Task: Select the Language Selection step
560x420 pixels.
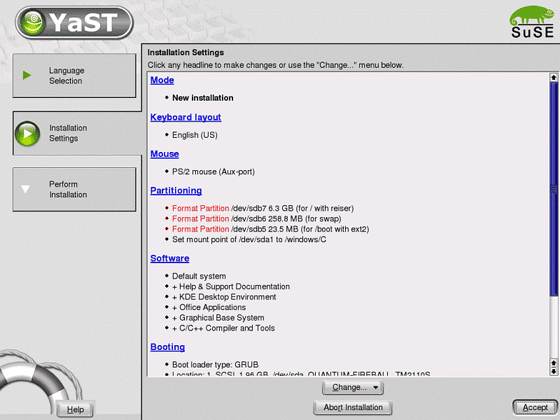Action: click(x=74, y=75)
